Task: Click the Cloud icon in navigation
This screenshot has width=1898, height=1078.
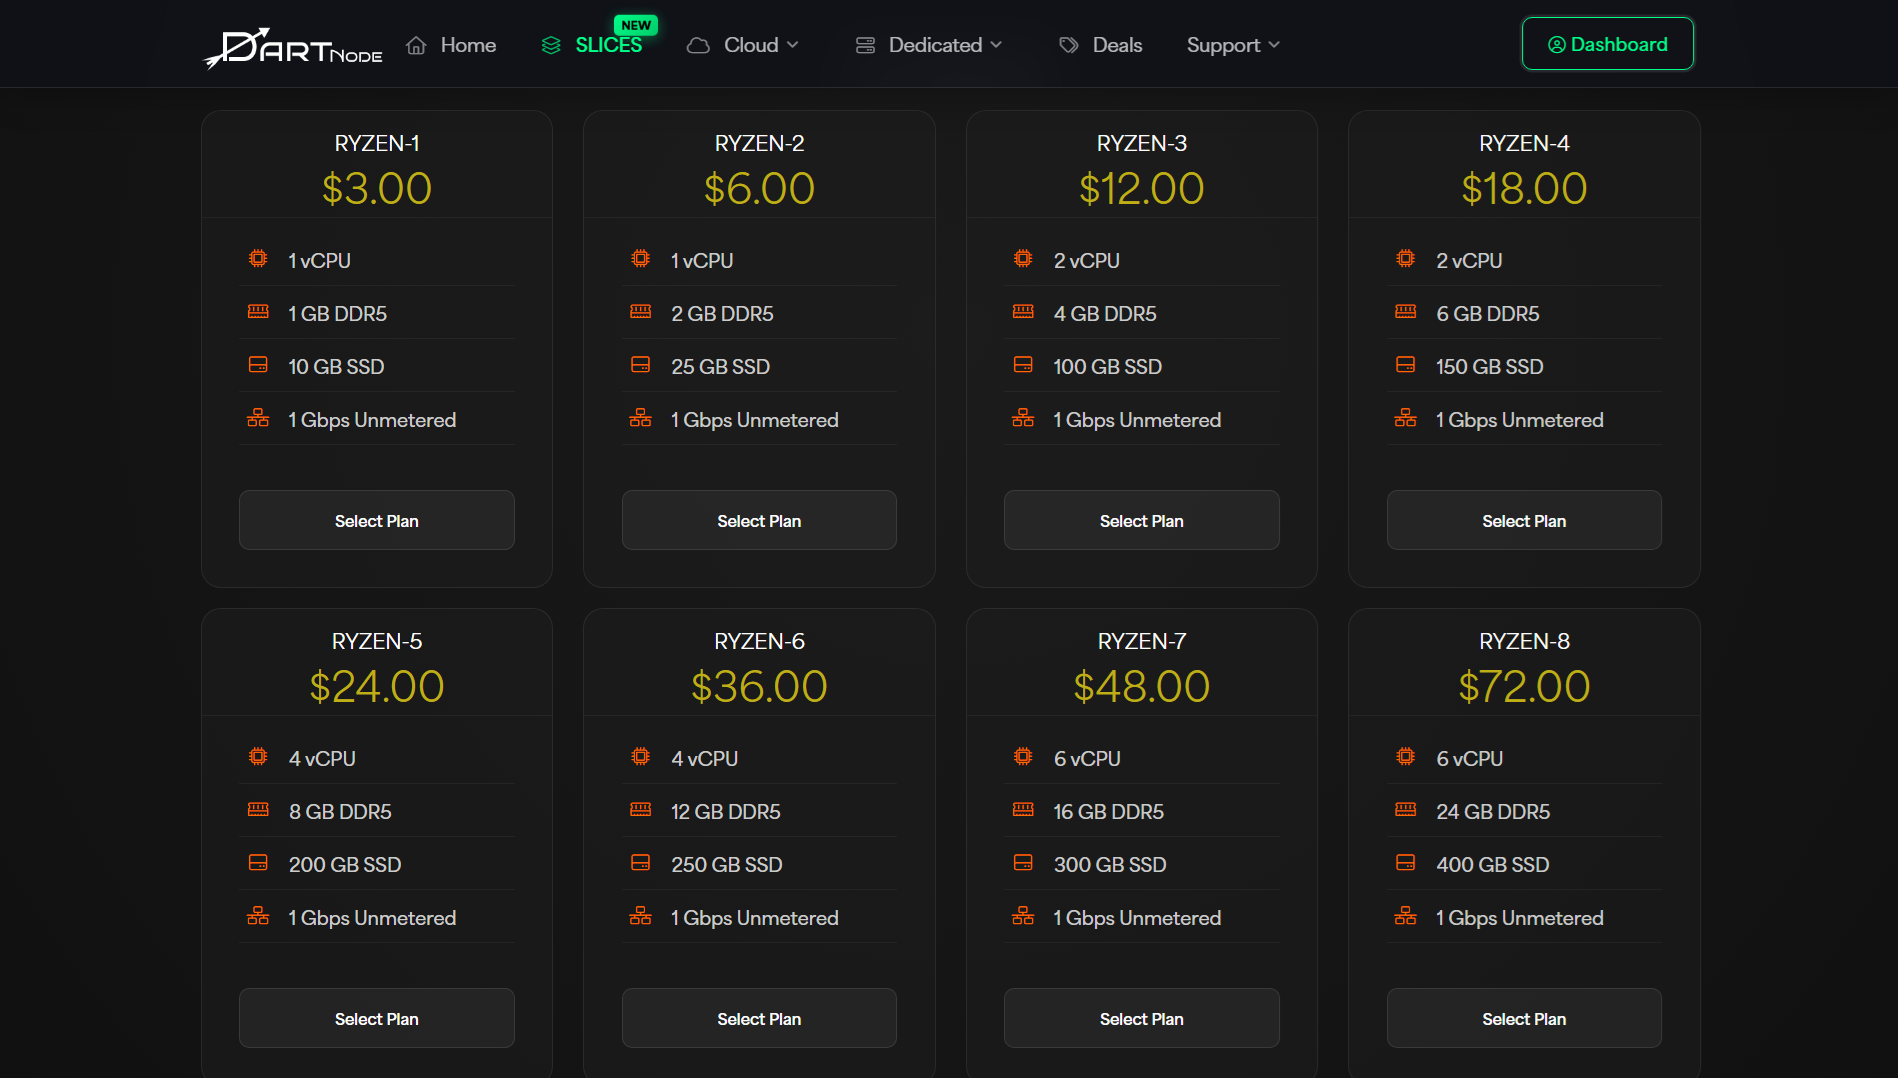Action: (x=698, y=45)
